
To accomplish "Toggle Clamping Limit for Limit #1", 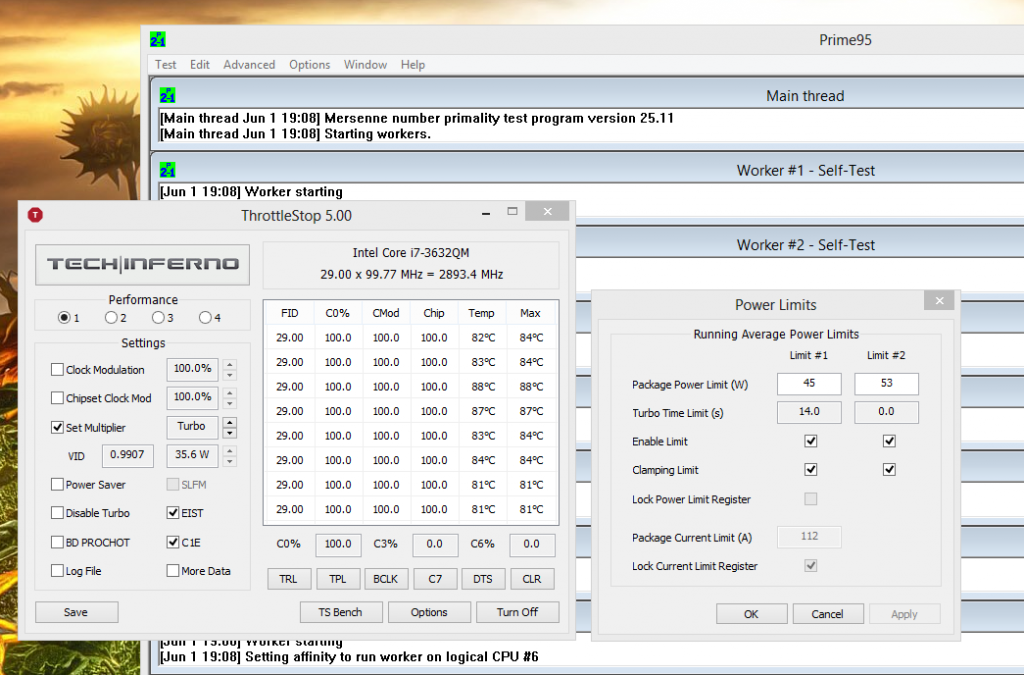I will (810, 469).
